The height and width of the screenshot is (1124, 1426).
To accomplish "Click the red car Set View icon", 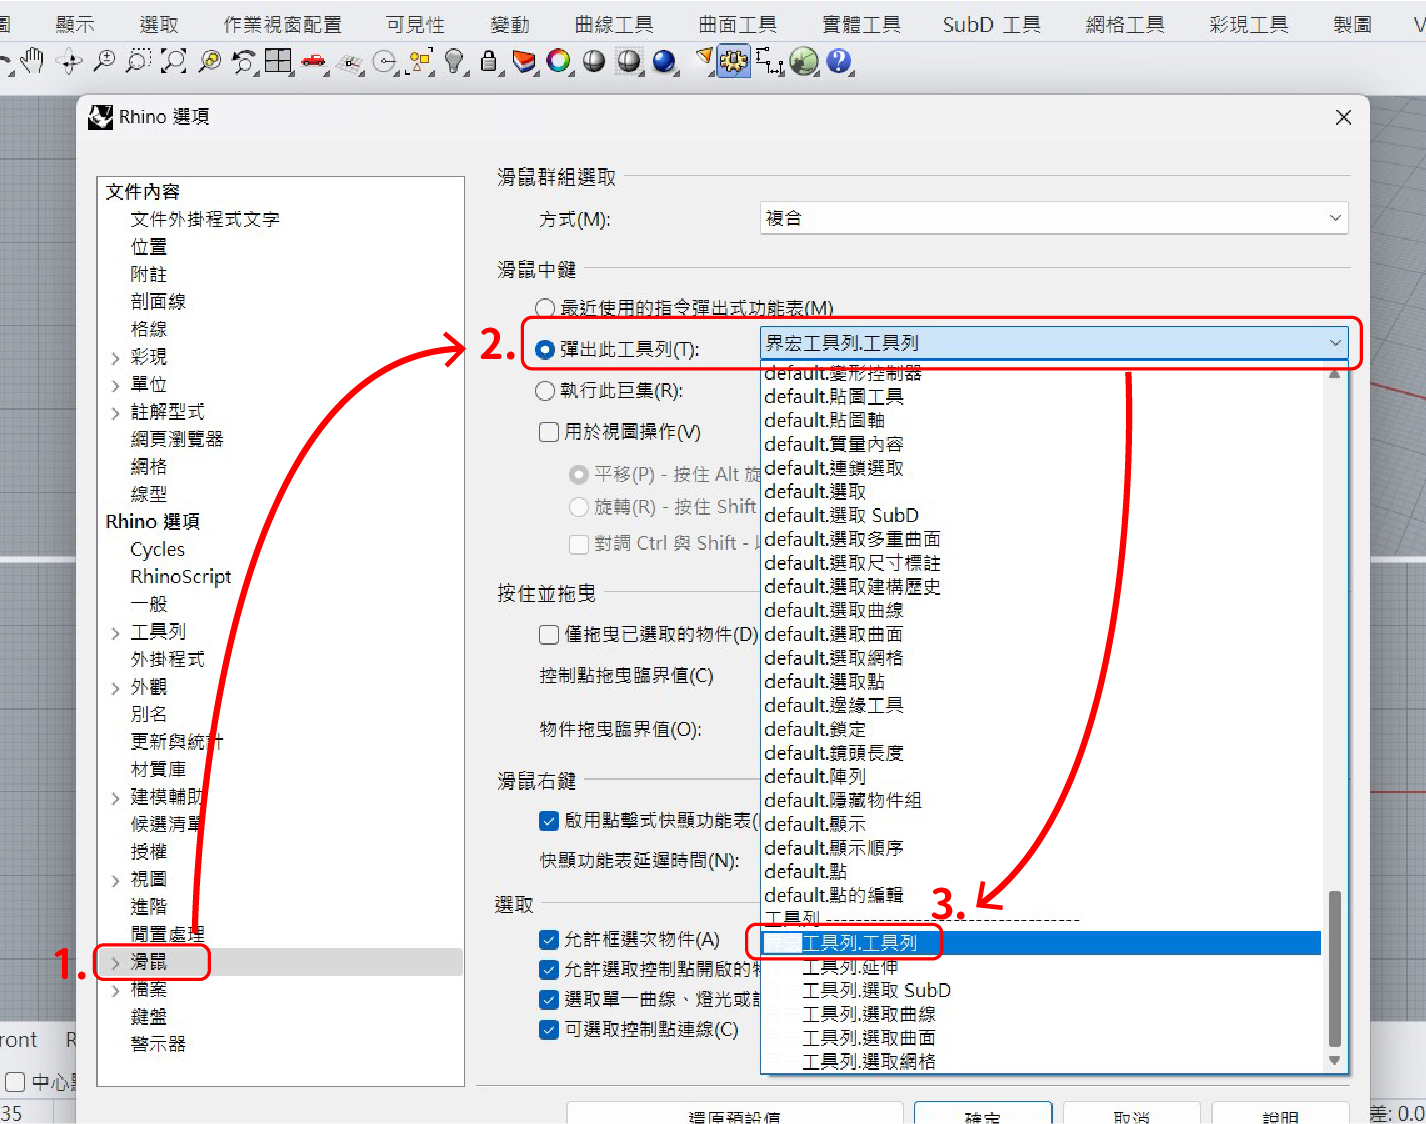I will coord(314,62).
